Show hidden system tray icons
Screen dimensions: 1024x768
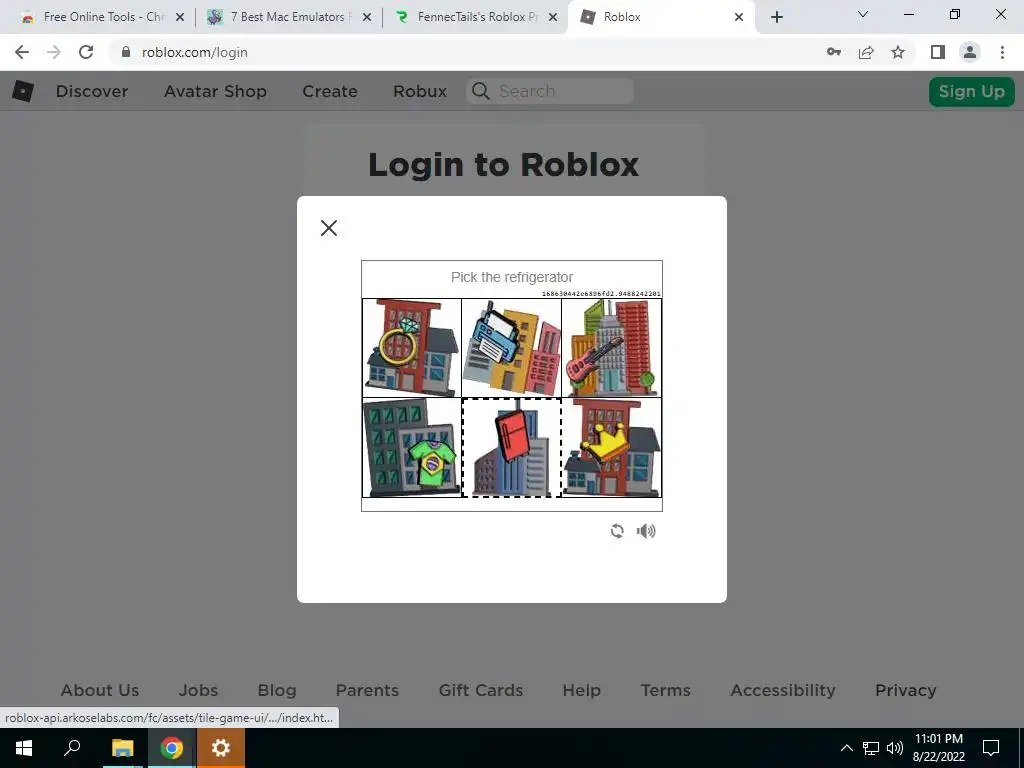(846, 748)
